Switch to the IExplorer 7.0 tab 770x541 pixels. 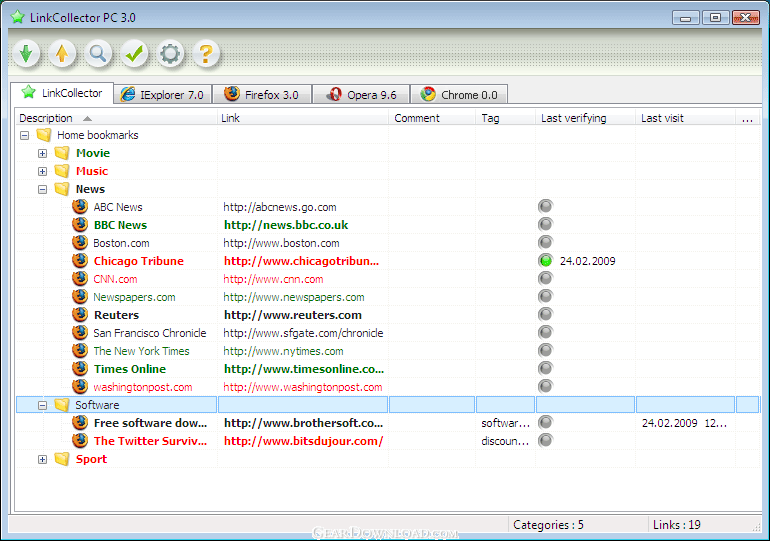point(163,94)
